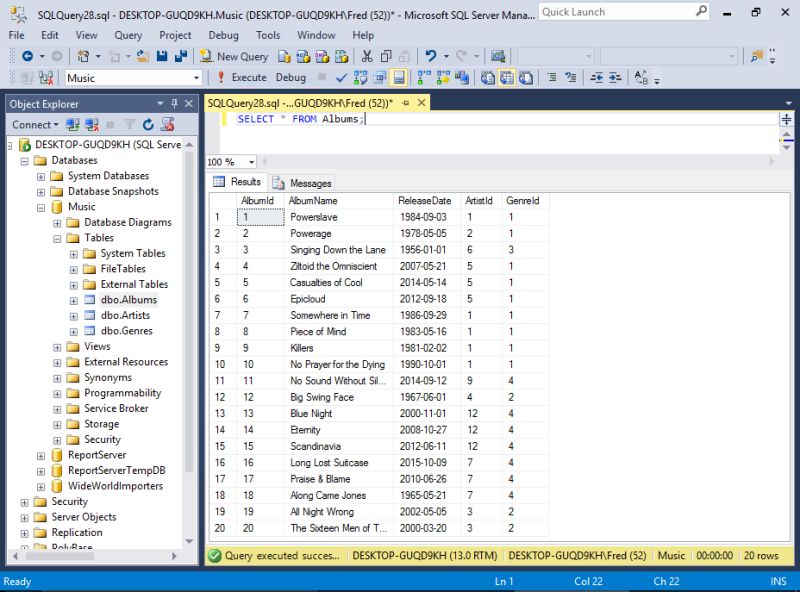800x592 pixels.
Task: Select the Results to Grid option
Action: [507, 78]
